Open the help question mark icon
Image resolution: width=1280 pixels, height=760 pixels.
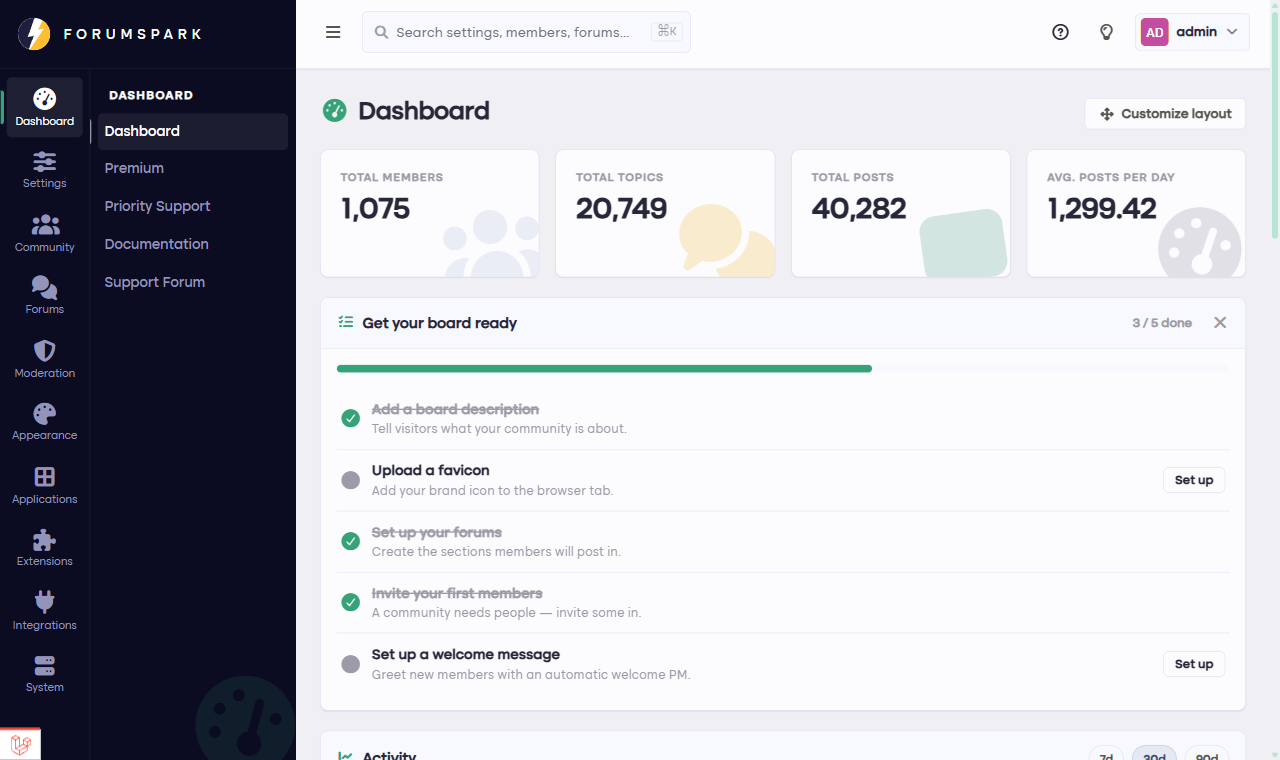coord(1061,32)
